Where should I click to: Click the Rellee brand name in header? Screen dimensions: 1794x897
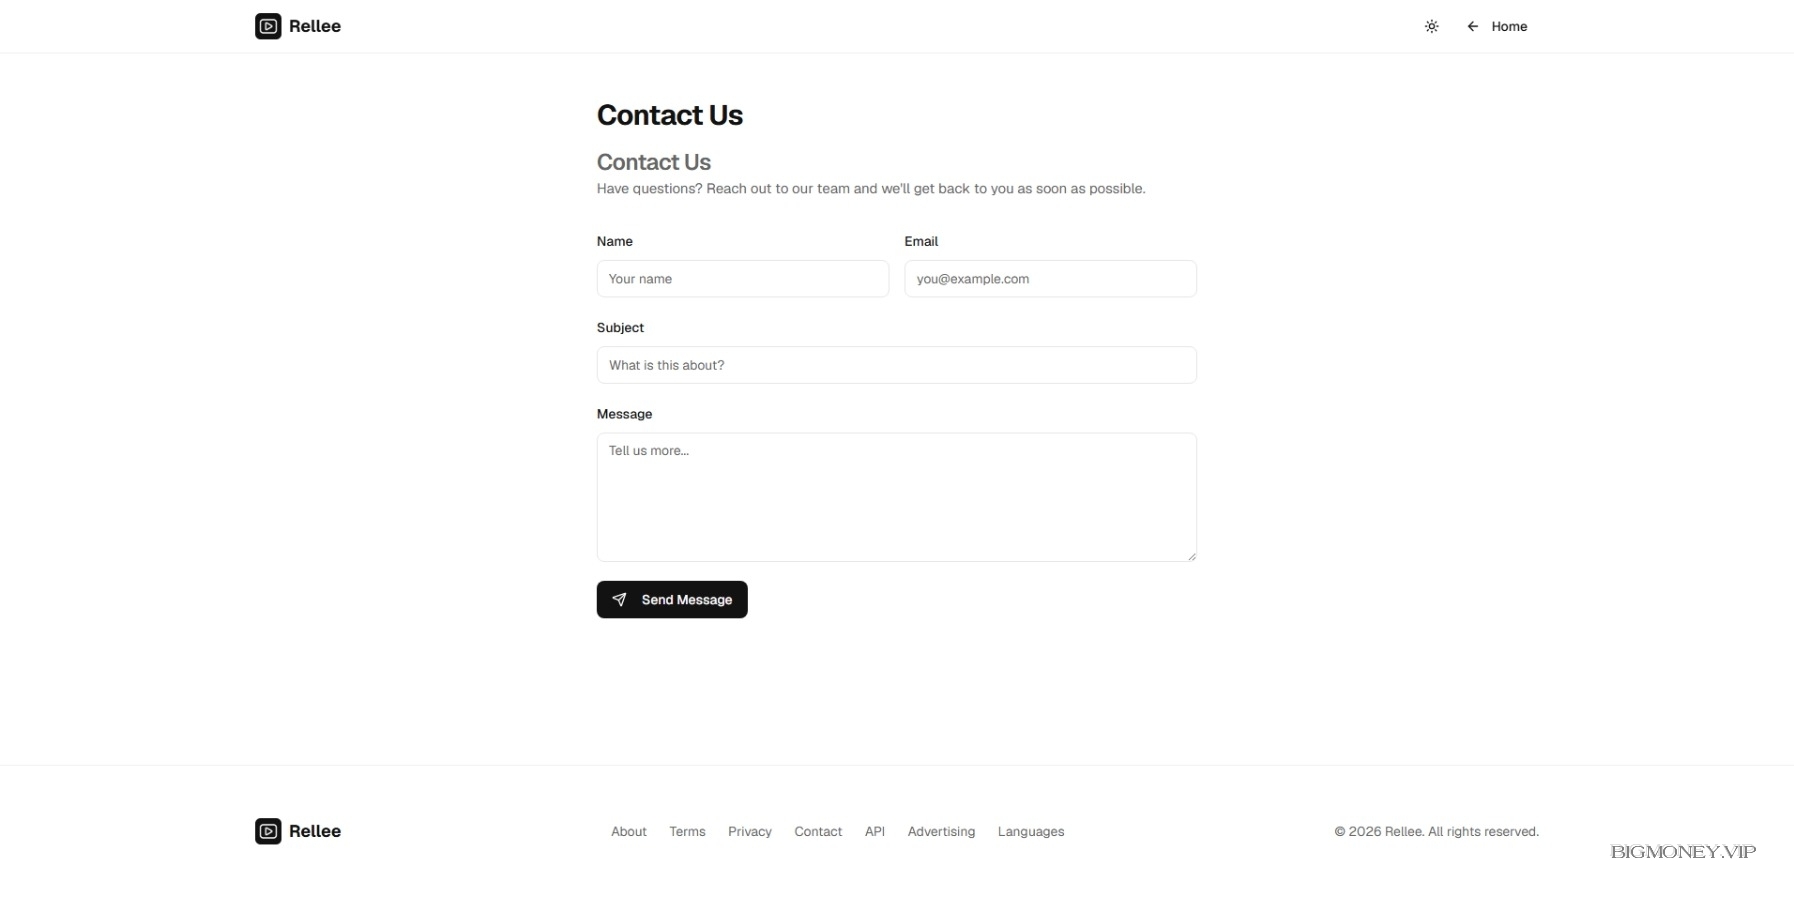point(315,27)
